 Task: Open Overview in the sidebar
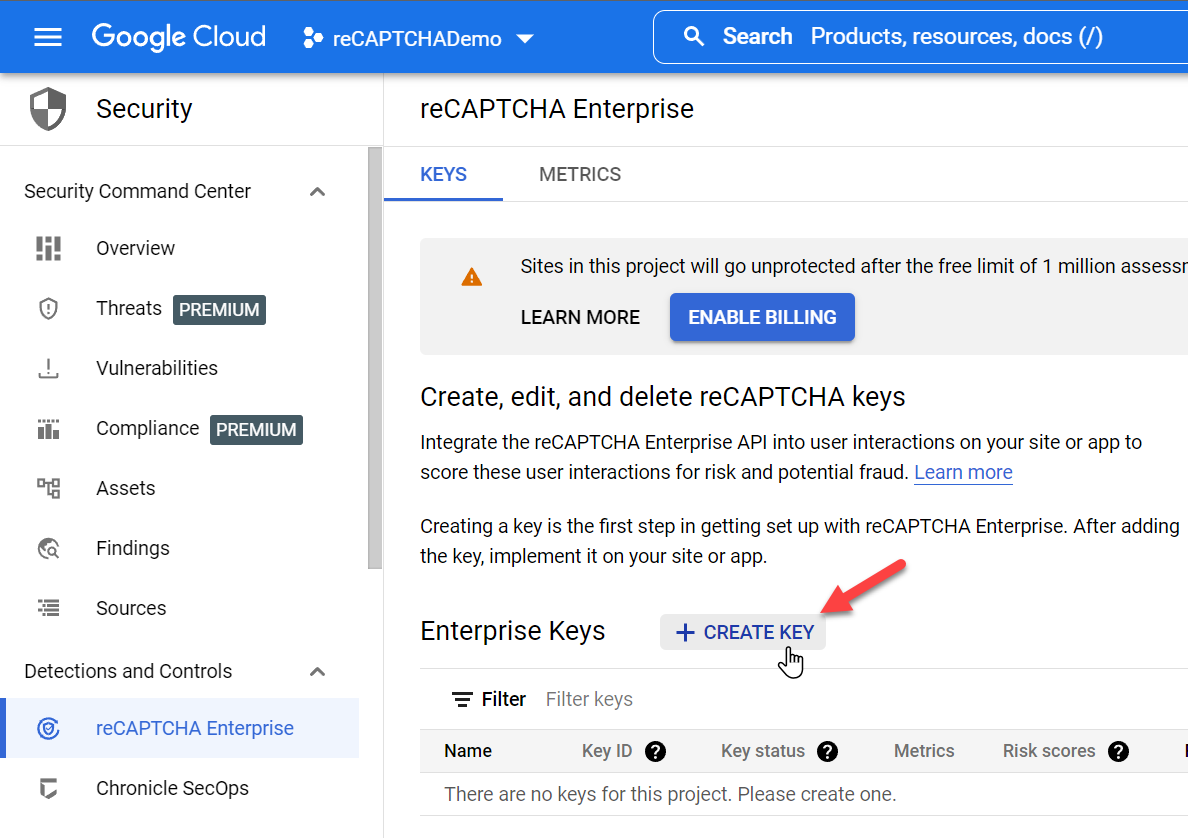[x=135, y=249]
